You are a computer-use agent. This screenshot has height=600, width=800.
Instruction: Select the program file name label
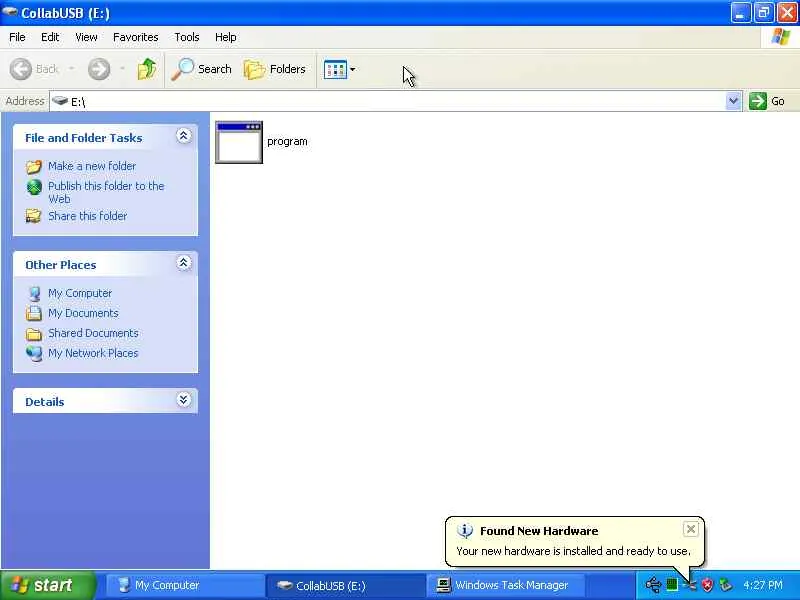(287, 141)
